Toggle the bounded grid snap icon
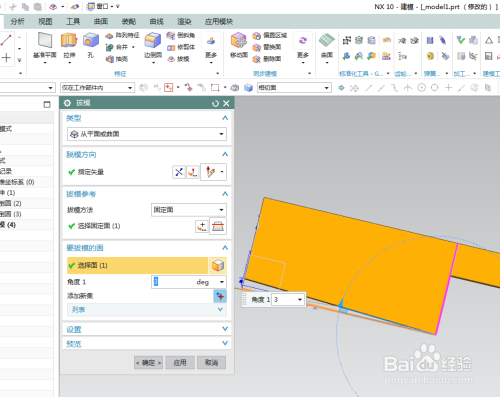Screen dimensions: 500x397 point(488,88)
